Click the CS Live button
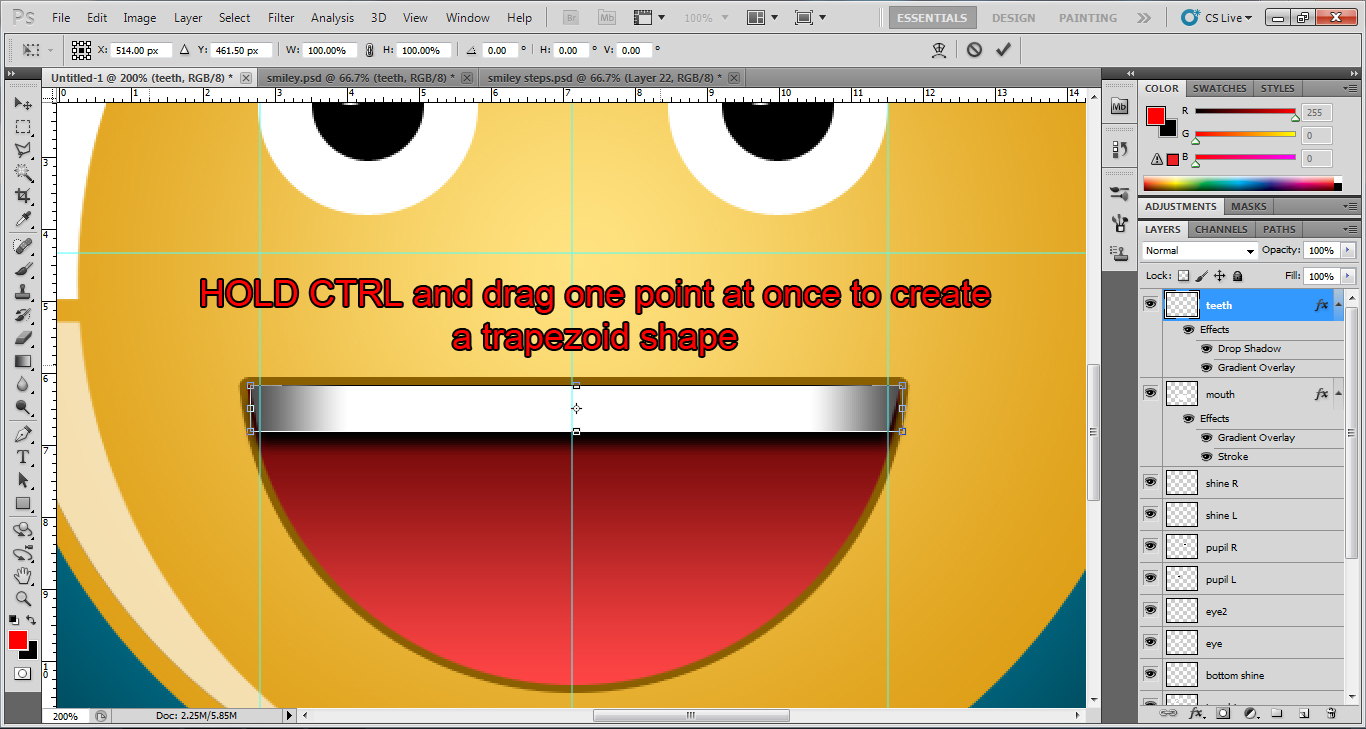 1222,17
